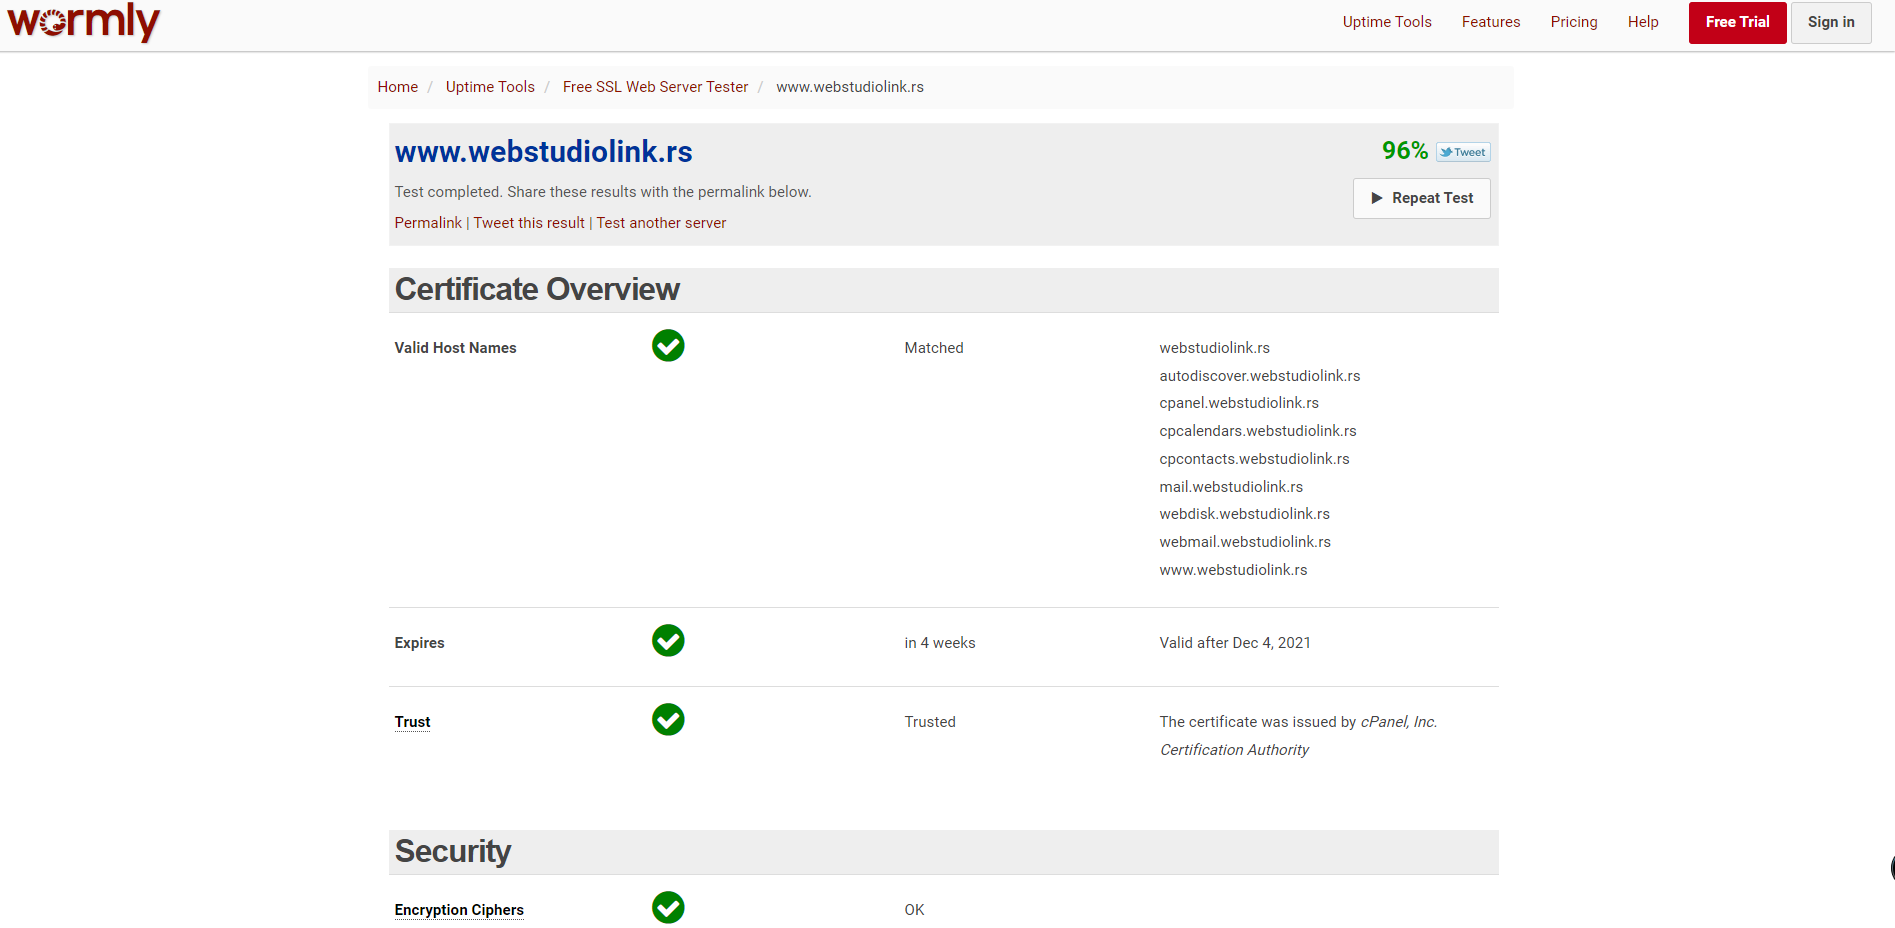
Task: Click the OK status for Encryption Ciphers
Action: [914, 910]
